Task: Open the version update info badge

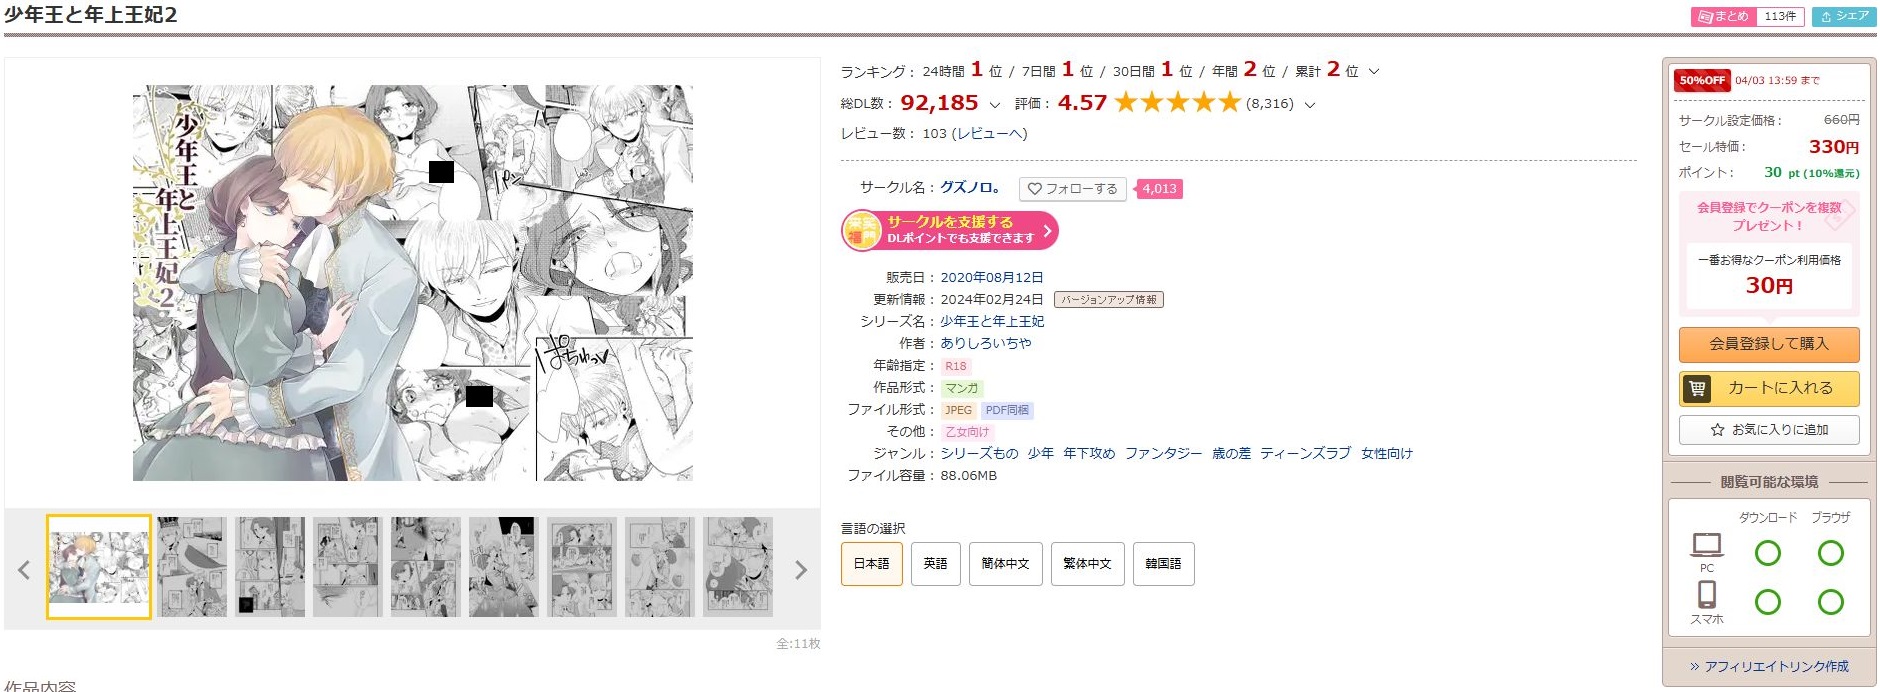Action: pyautogui.click(x=1109, y=299)
